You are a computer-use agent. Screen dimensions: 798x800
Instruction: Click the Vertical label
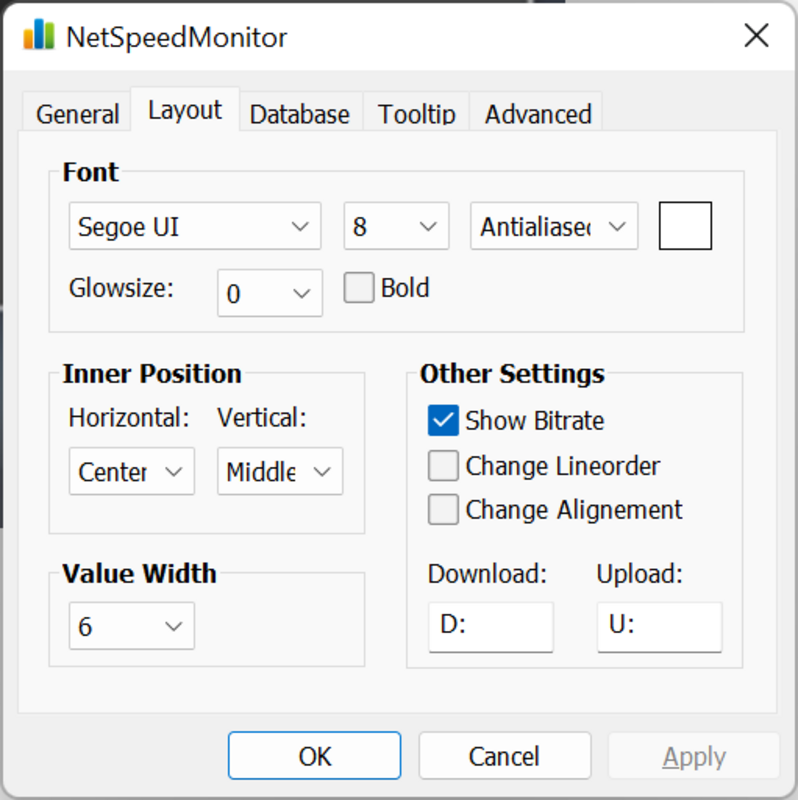pyautogui.click(x=262, y=418)
